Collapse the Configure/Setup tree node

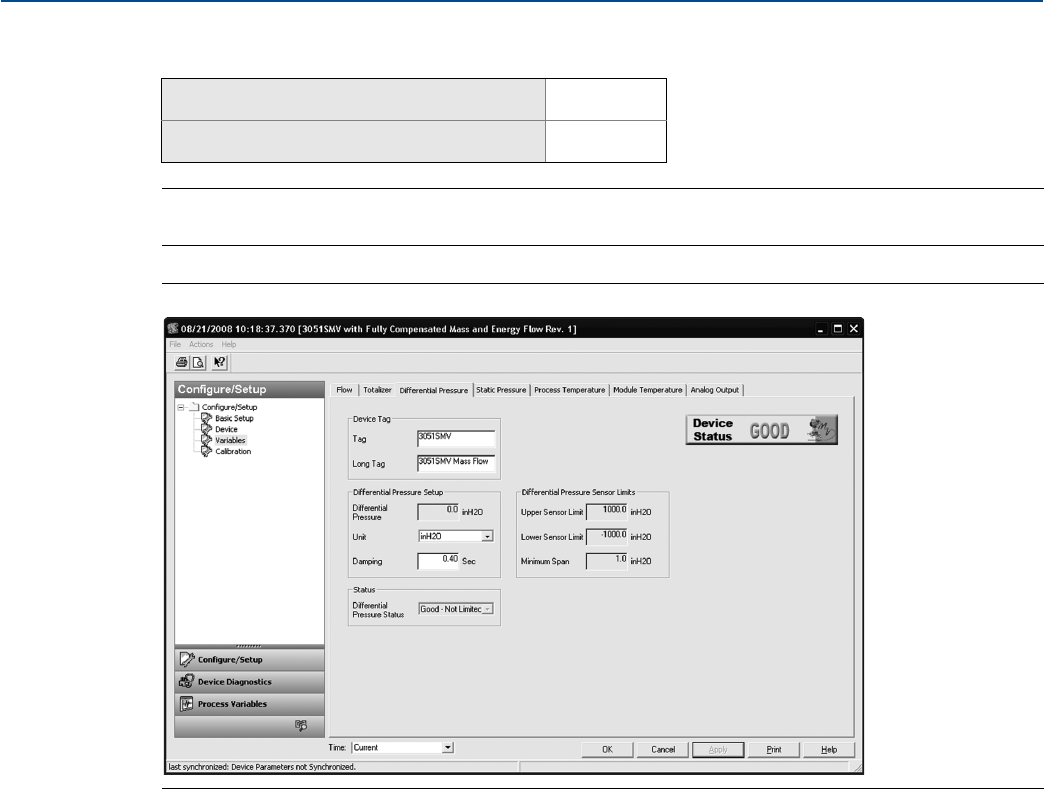coord(180,407)
